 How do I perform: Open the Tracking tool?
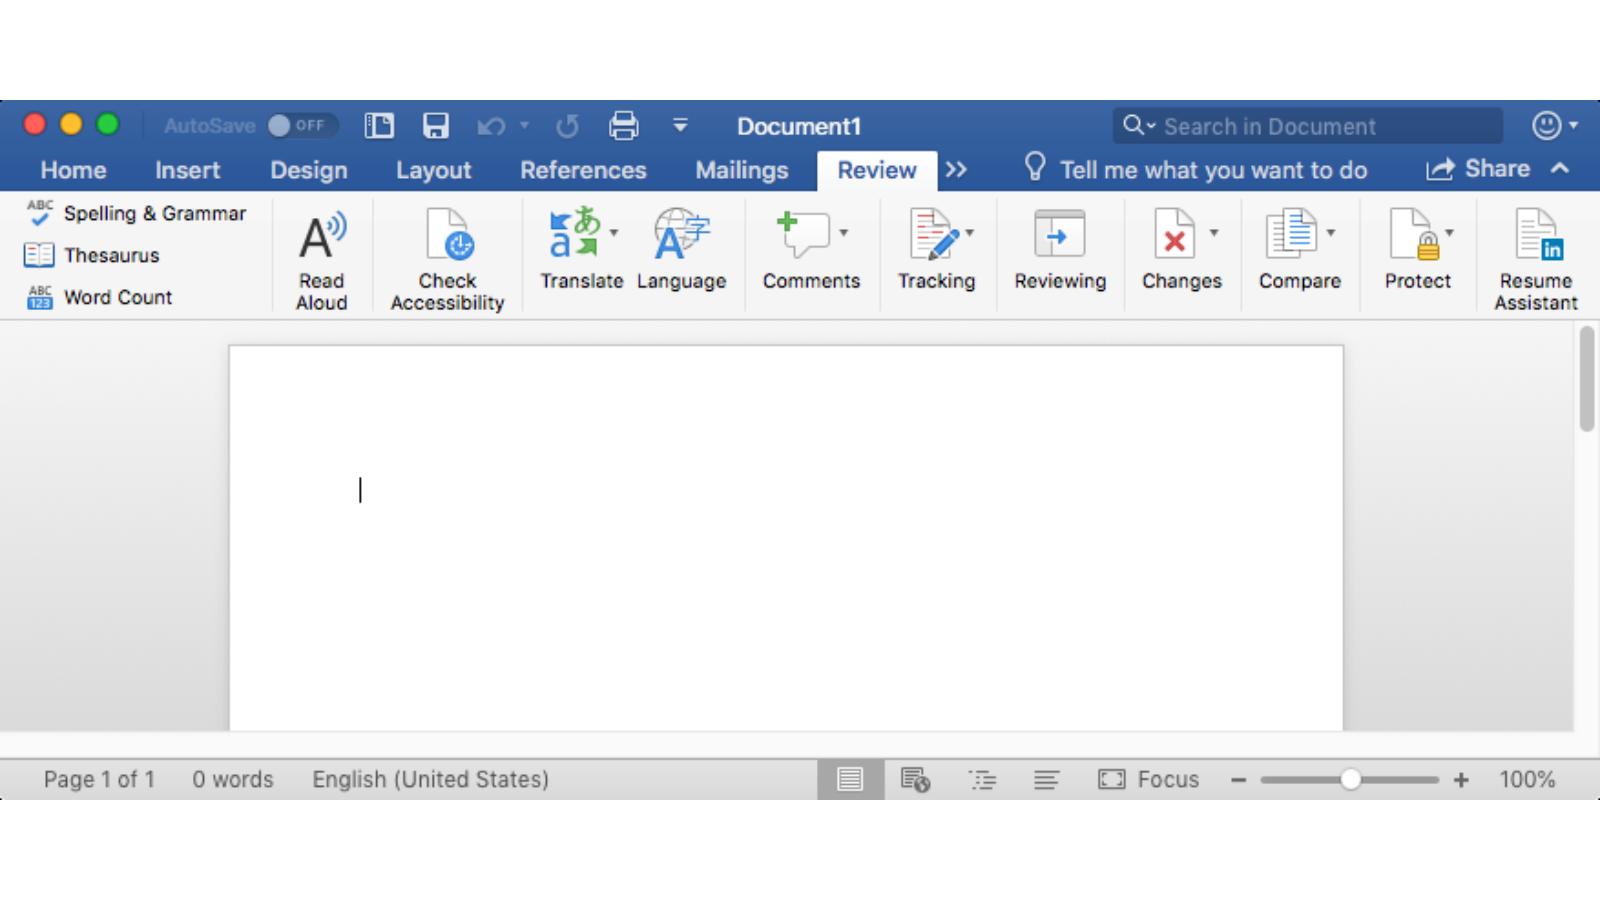coord(936,250)
